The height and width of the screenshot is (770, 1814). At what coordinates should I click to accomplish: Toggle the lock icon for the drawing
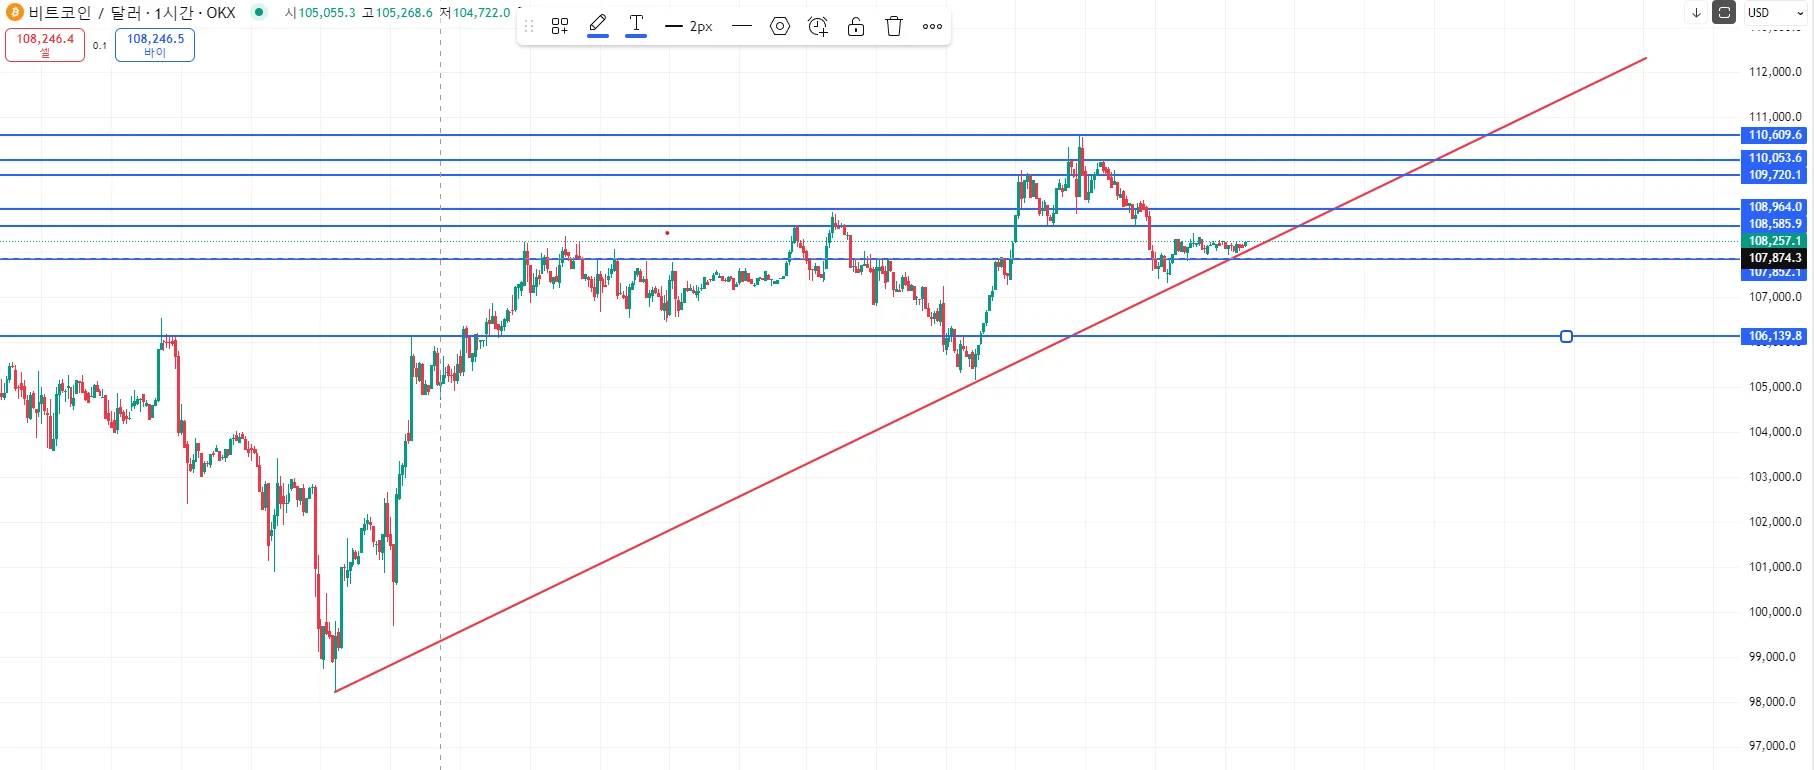[x=856, y=27]
